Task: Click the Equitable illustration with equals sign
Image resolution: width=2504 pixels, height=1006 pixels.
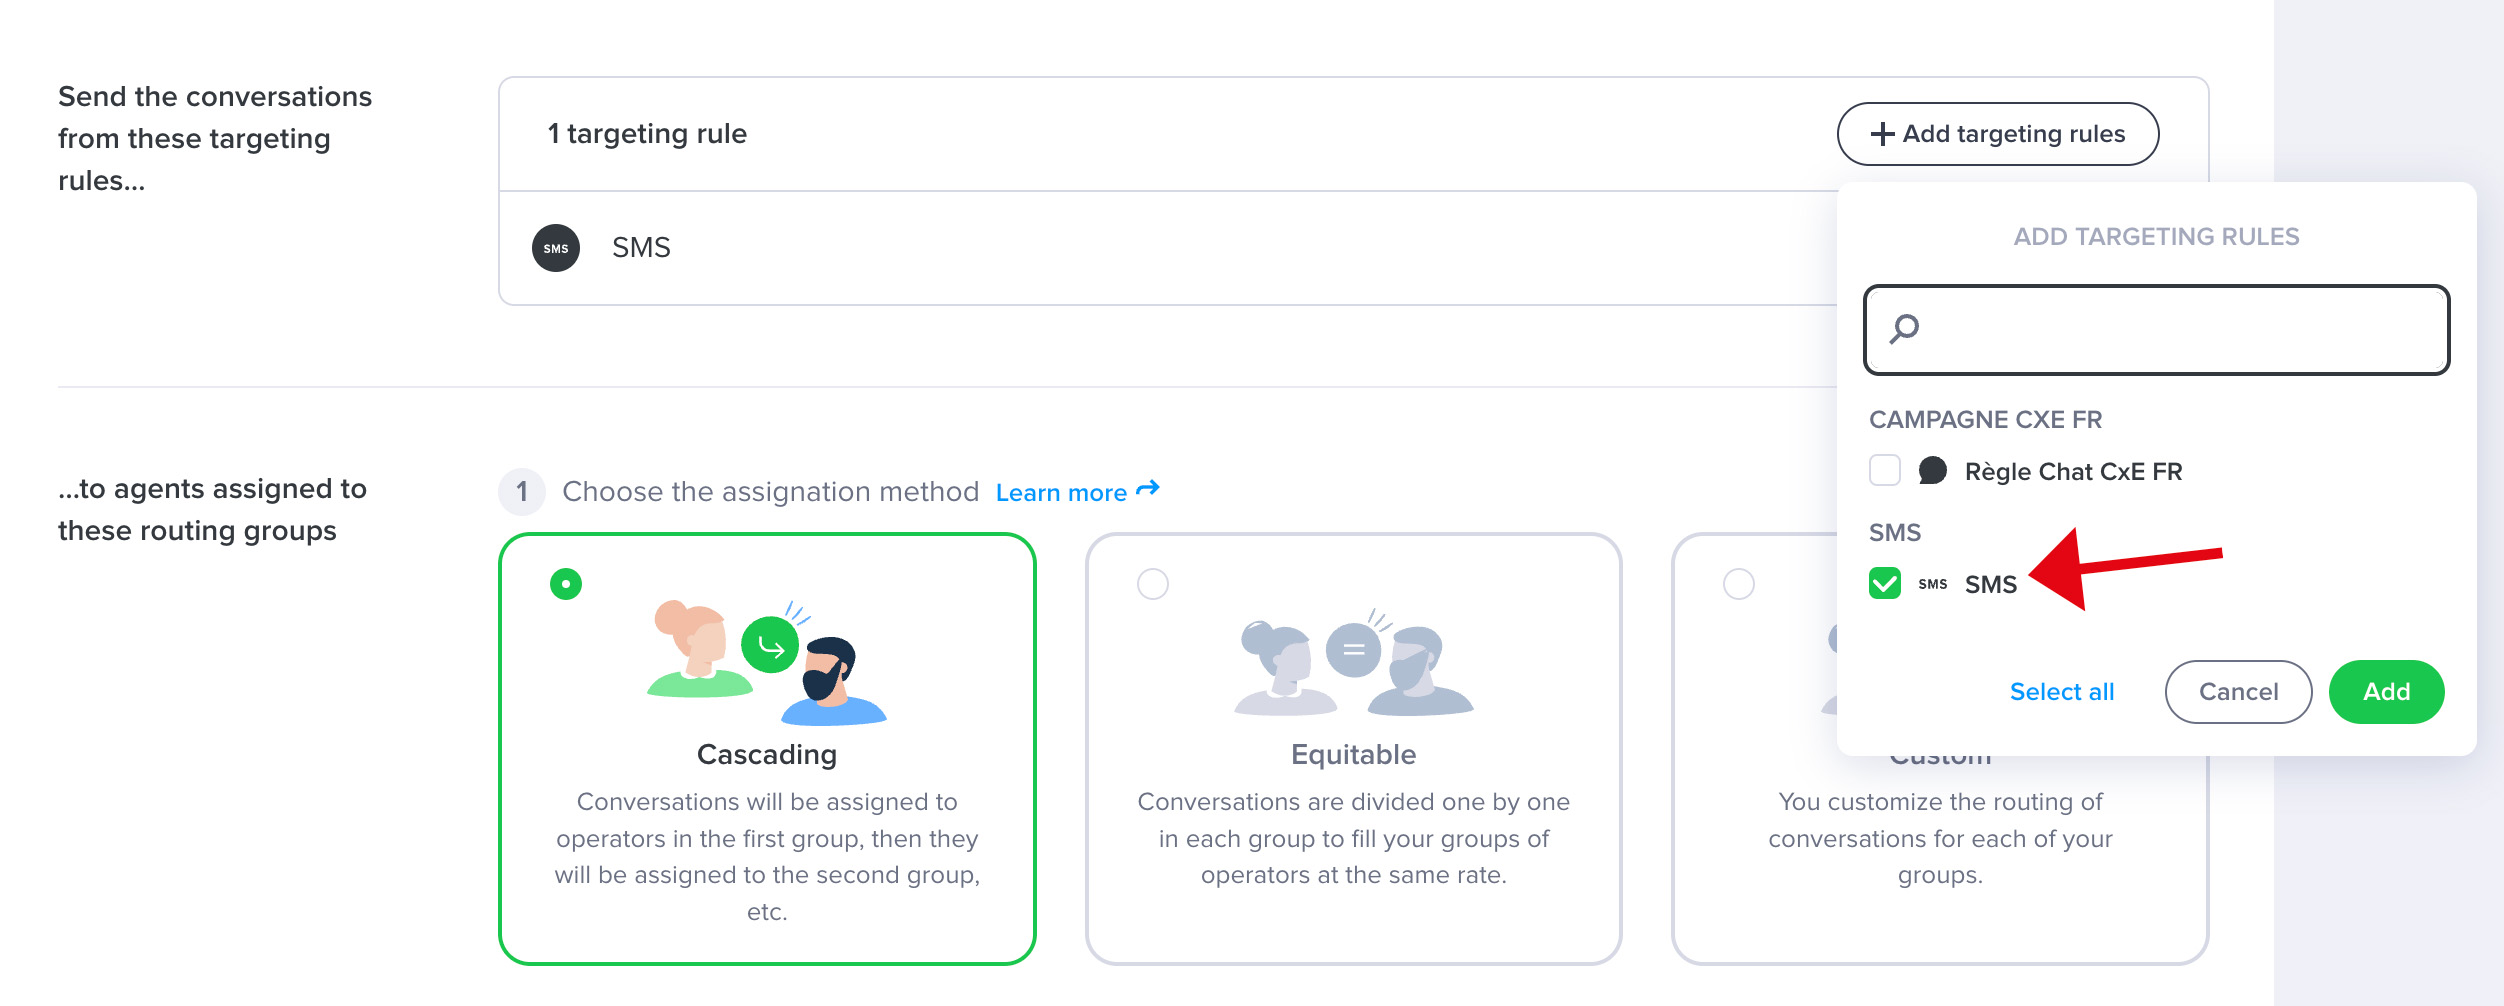Action: pos(1354,662)
